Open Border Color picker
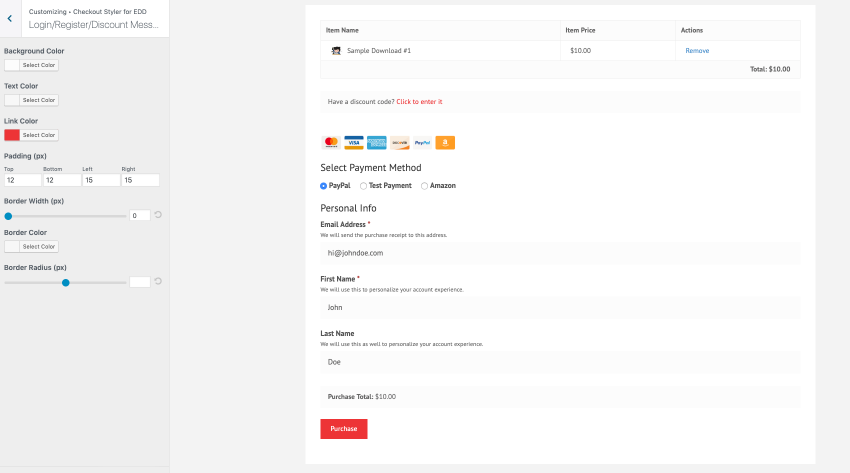Screen dimensions: 850x473 click(x=31, y=247)
